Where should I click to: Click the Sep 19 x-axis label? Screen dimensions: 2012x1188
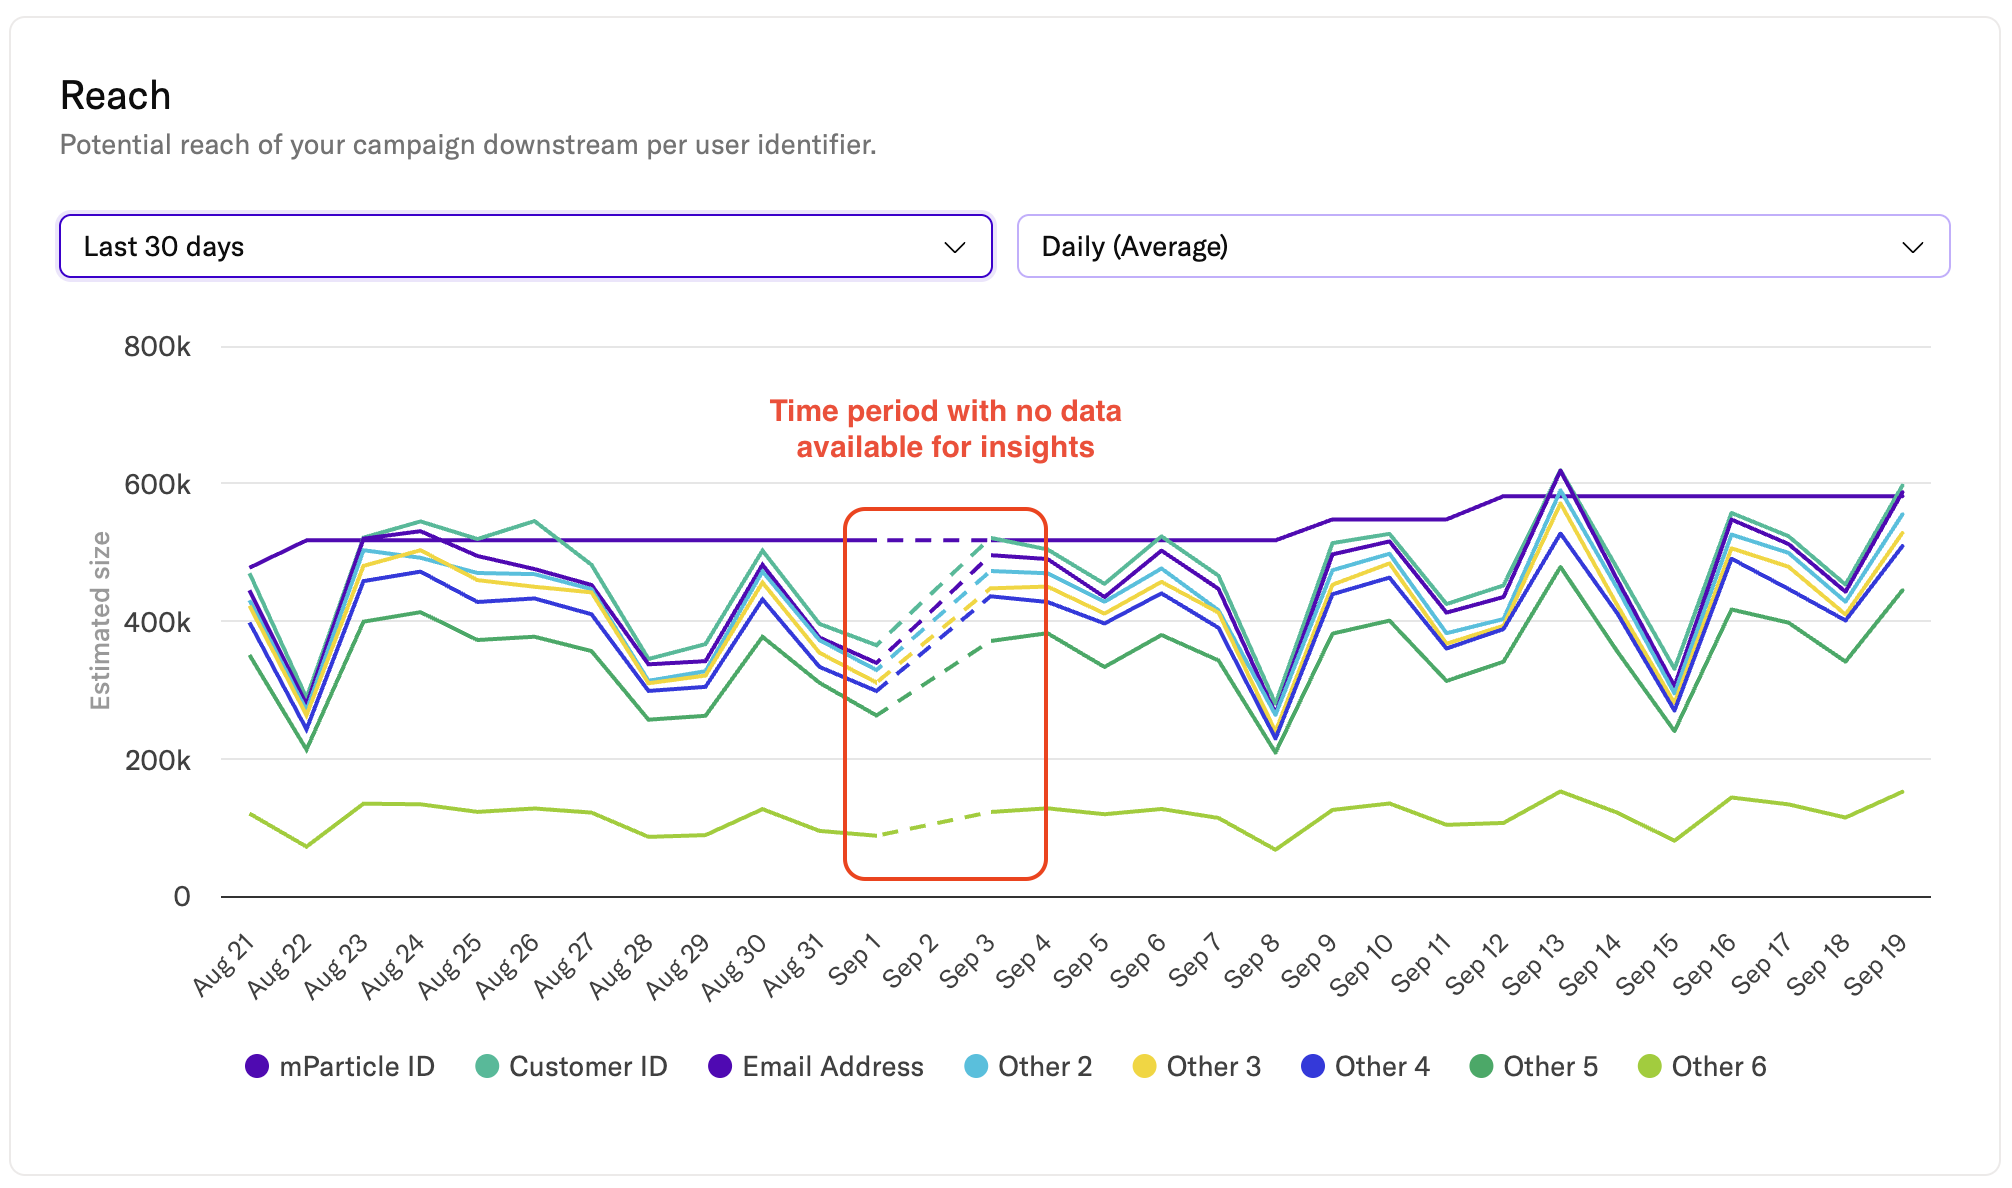pos(1876,965)
